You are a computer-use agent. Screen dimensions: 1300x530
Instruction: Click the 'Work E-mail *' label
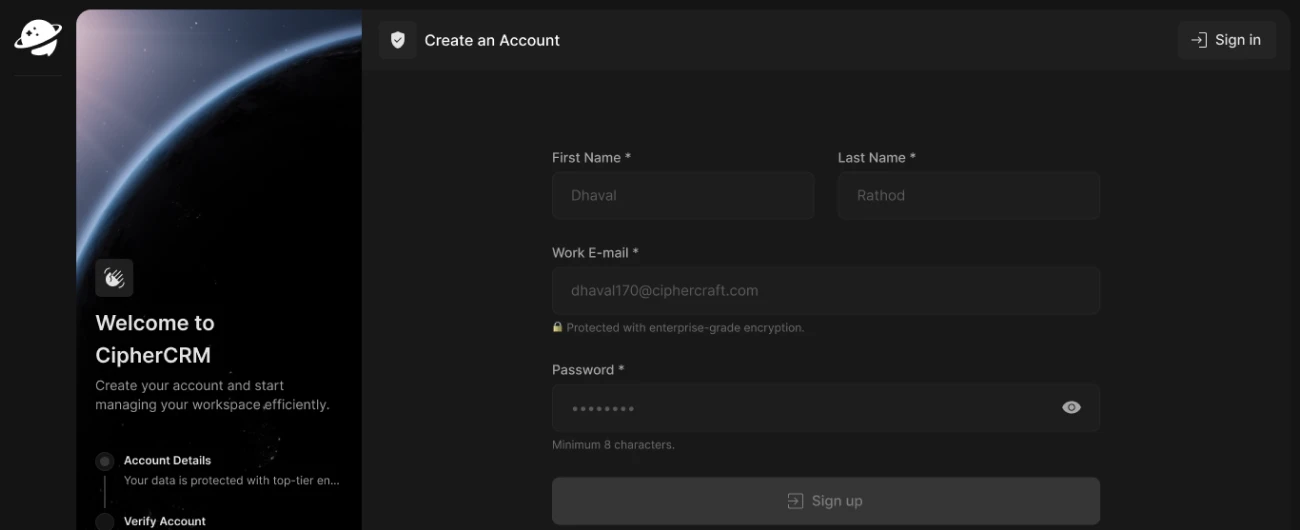[595, 253]
